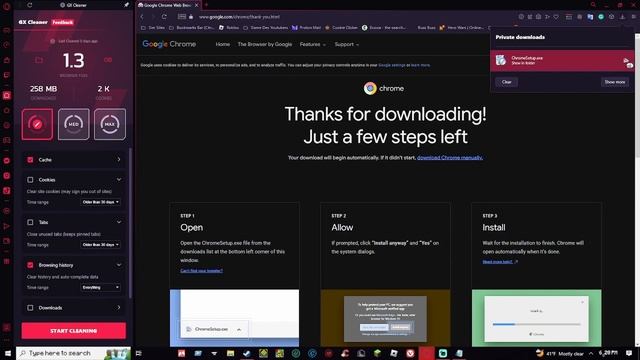Open the Features dropdown menu
Screen dimensions: 640x360
coord(313,44)
